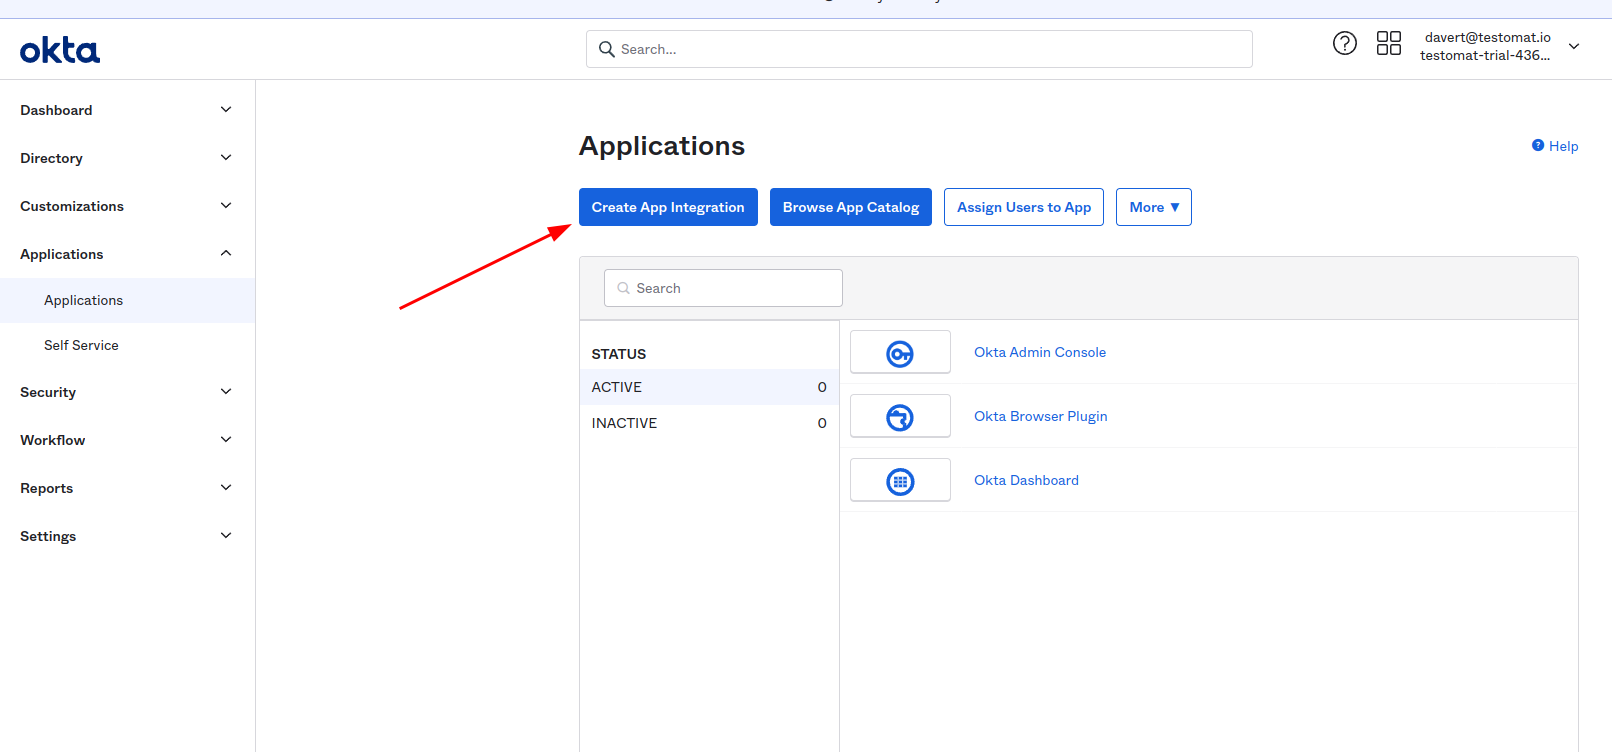Open the apps grid icon
Image resolution: width=1612 pixels, height=752 pixels.
tap(1388, 43)
